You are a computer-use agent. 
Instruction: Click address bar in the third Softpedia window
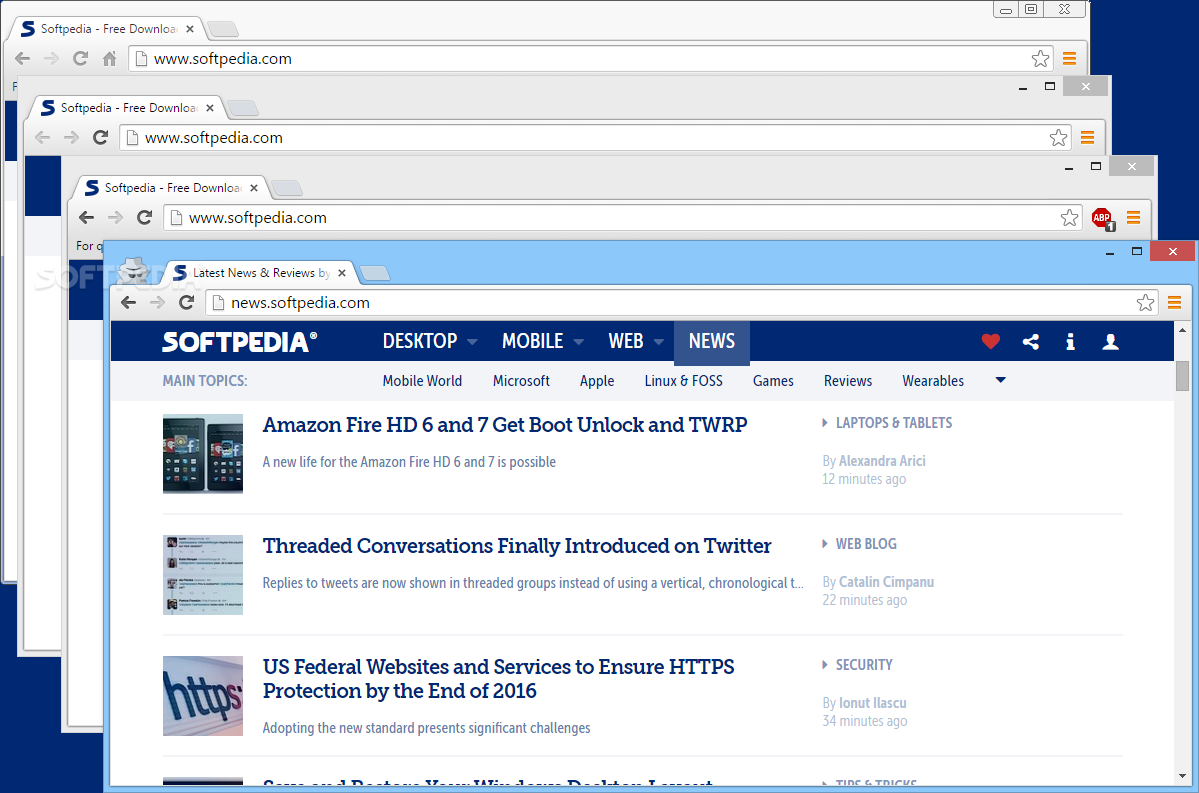(x=622, y=218)
